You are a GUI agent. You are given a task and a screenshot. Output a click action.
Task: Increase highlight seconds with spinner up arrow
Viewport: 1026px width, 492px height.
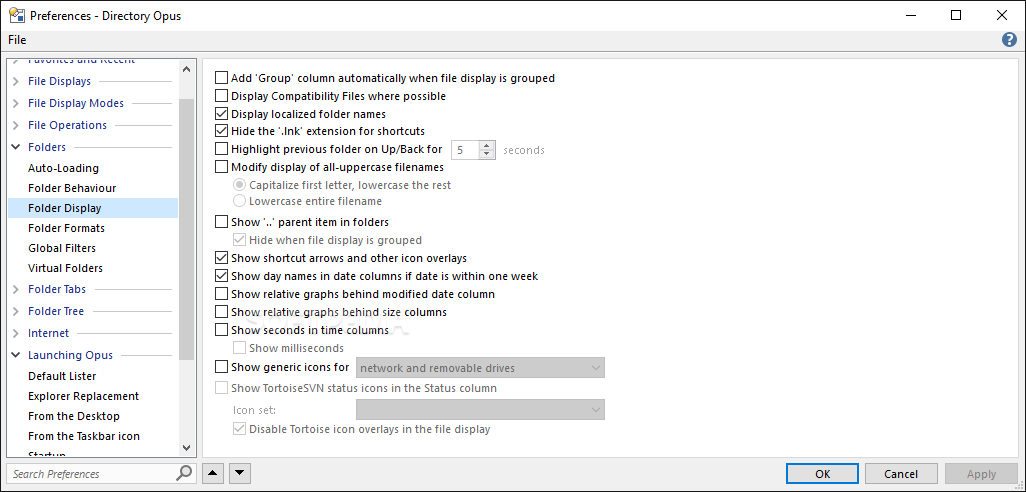(x=486, y=146)
